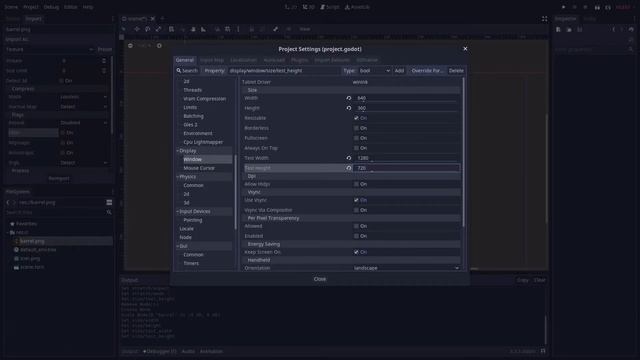Click the Test Width value slider field

coord(407,158)
